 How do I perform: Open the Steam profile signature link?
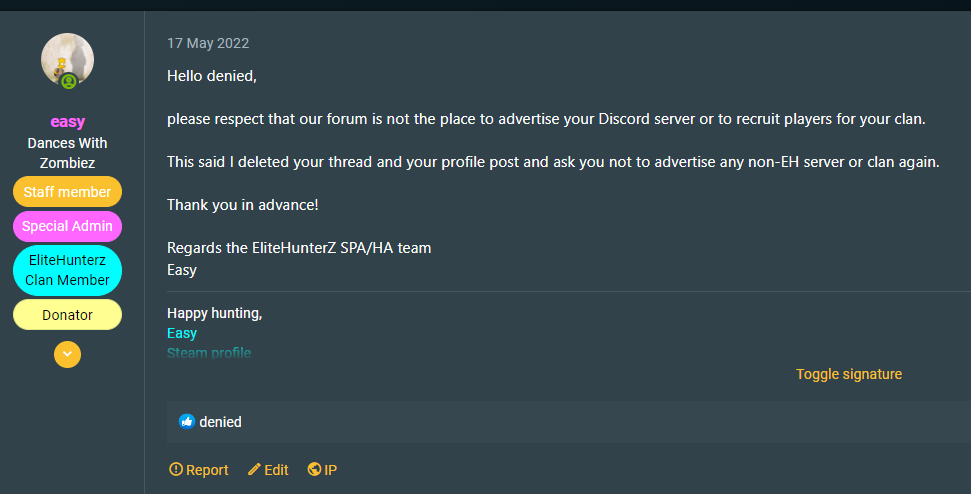[209, 353]
